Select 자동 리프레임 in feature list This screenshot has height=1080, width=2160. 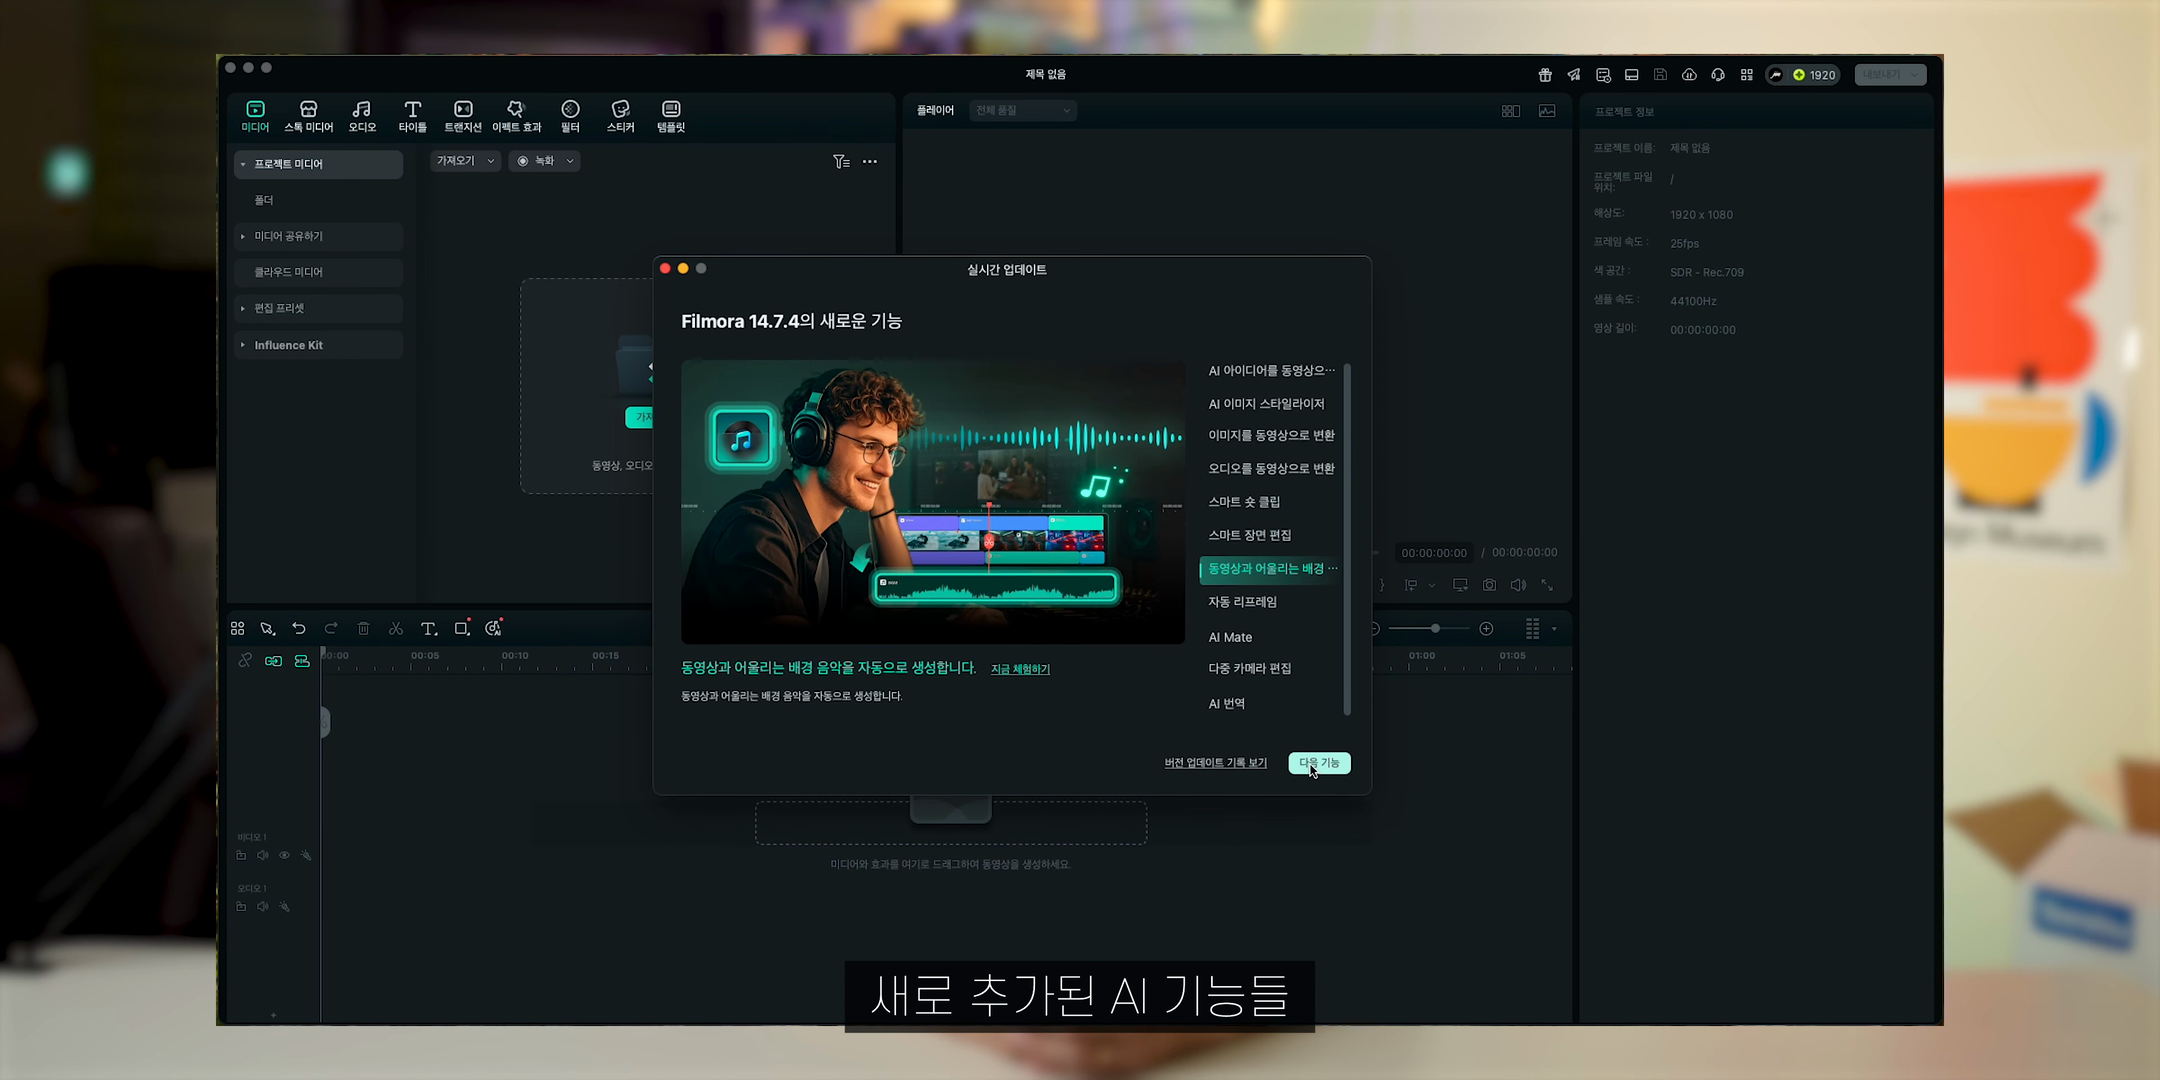coord(1242,602)
